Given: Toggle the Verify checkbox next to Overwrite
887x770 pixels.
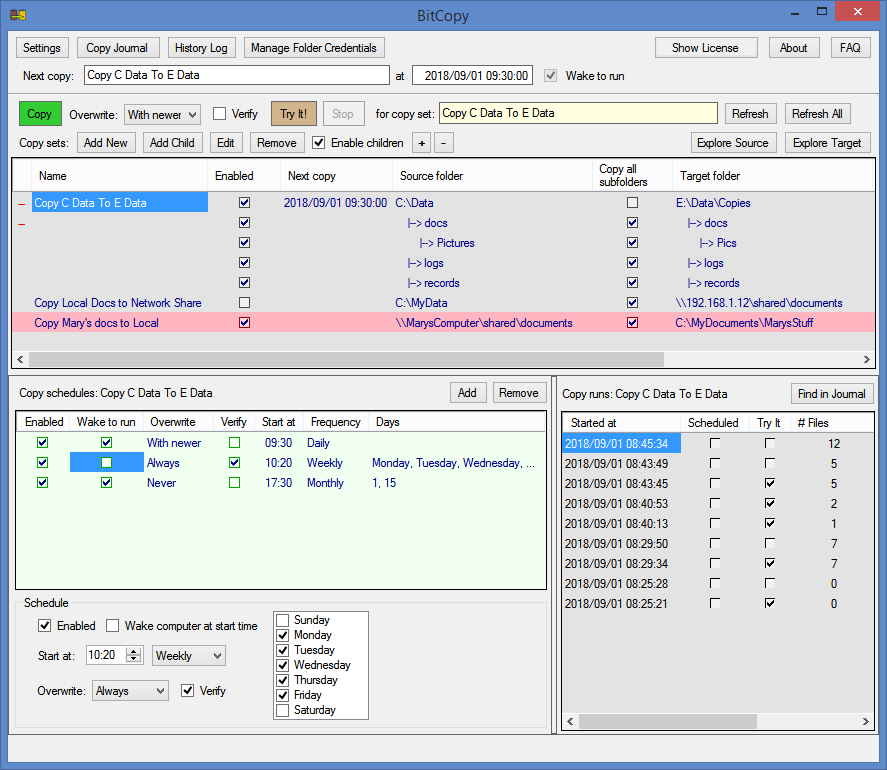Looking at the screenshot, I should pyautogui.click(x=220, y=114).
